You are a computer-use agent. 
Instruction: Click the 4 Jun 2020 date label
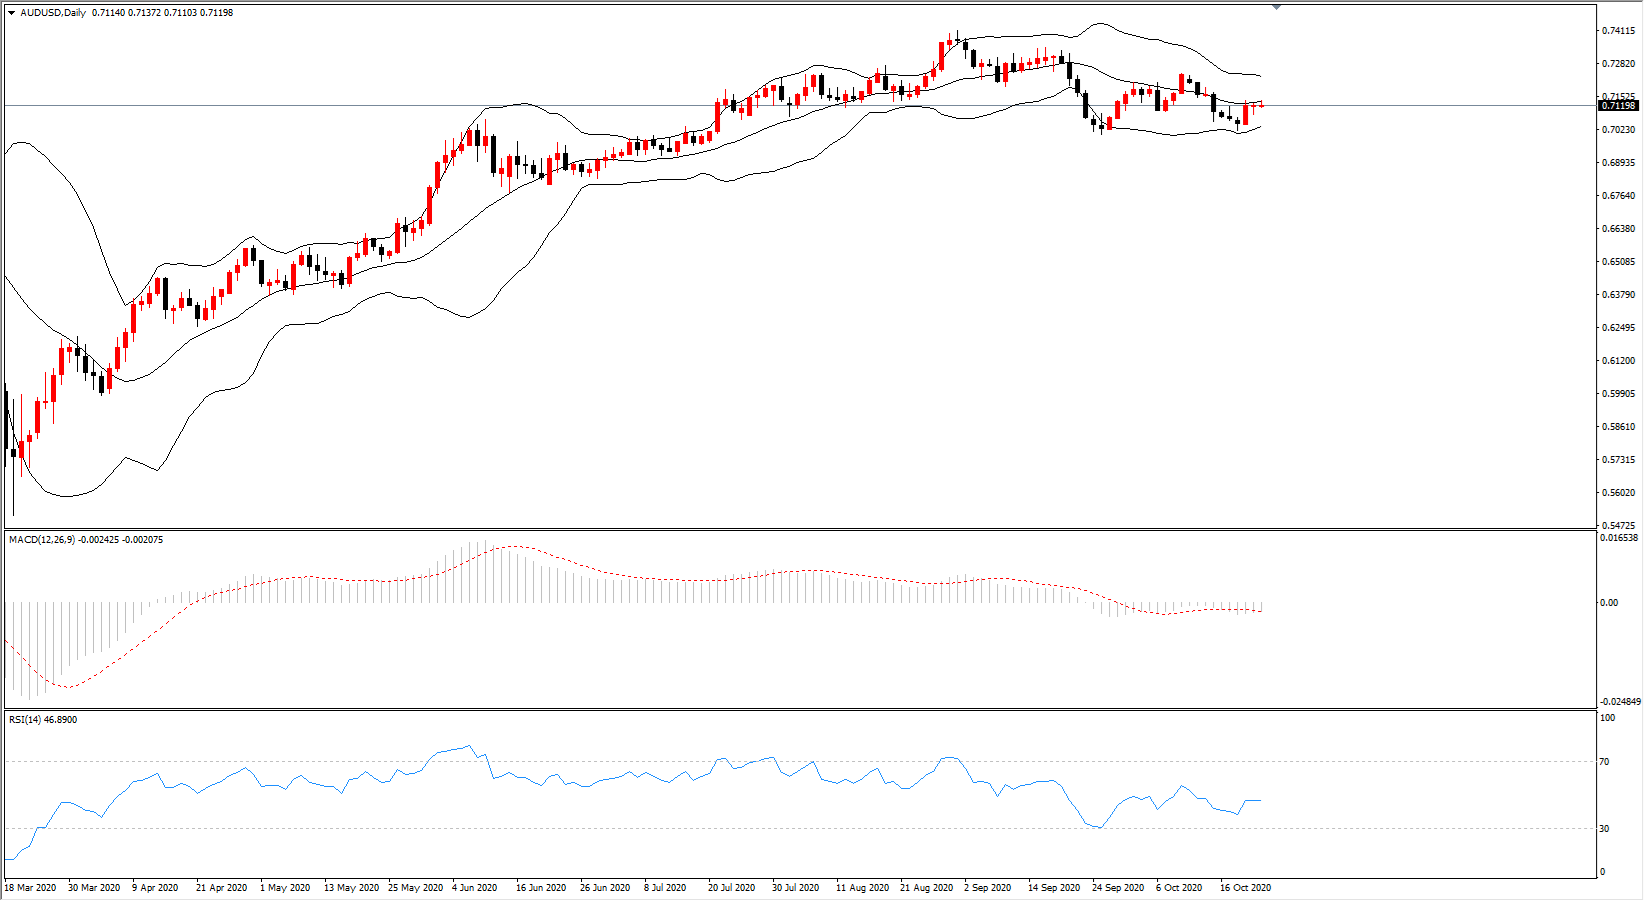click(x=475, y=888)
